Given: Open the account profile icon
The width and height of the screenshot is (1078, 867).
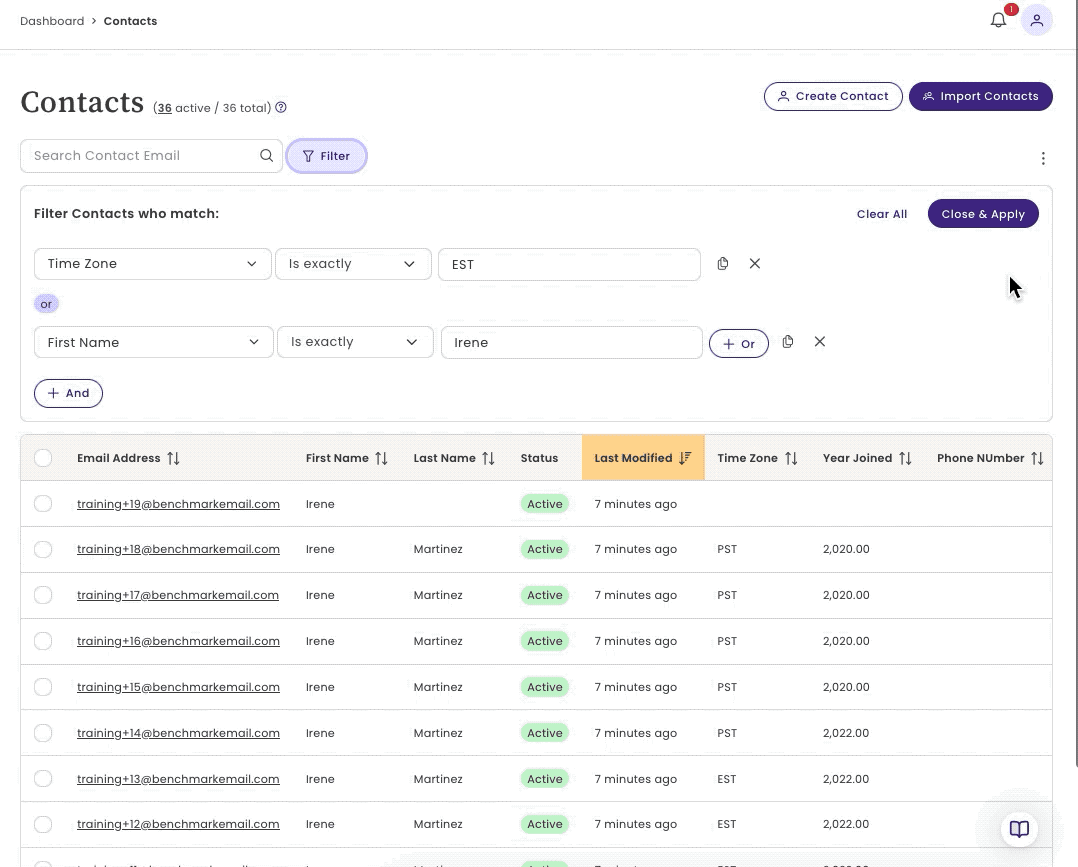Looking at the screenshot, I should [1036, 19].
